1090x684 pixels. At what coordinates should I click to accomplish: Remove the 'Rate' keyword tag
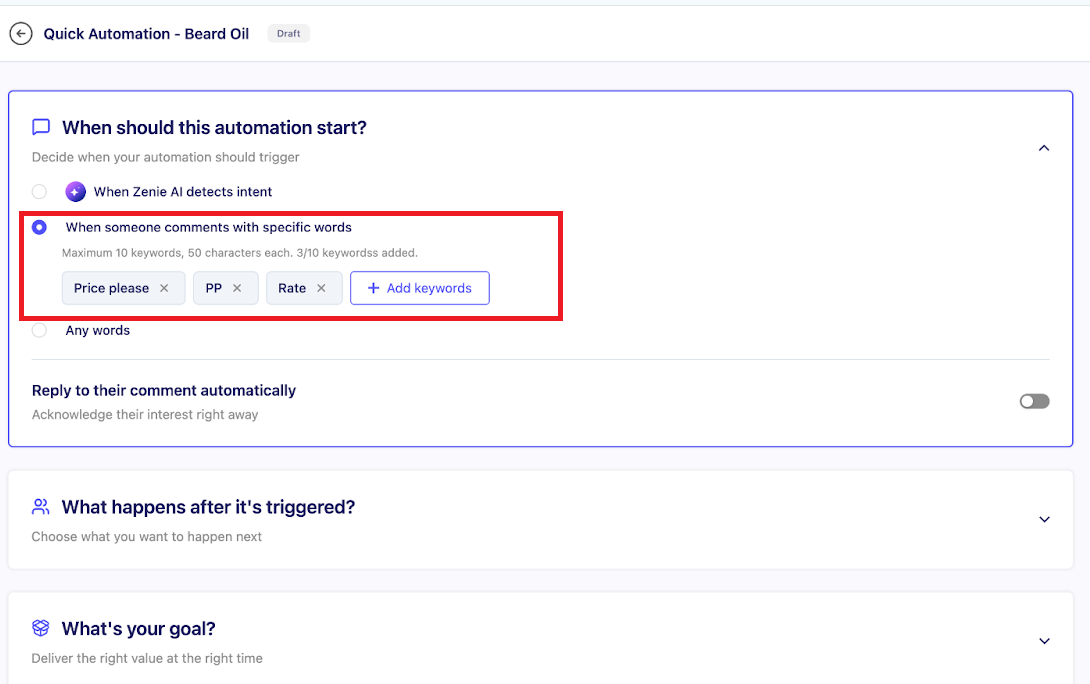click(321, 288)
